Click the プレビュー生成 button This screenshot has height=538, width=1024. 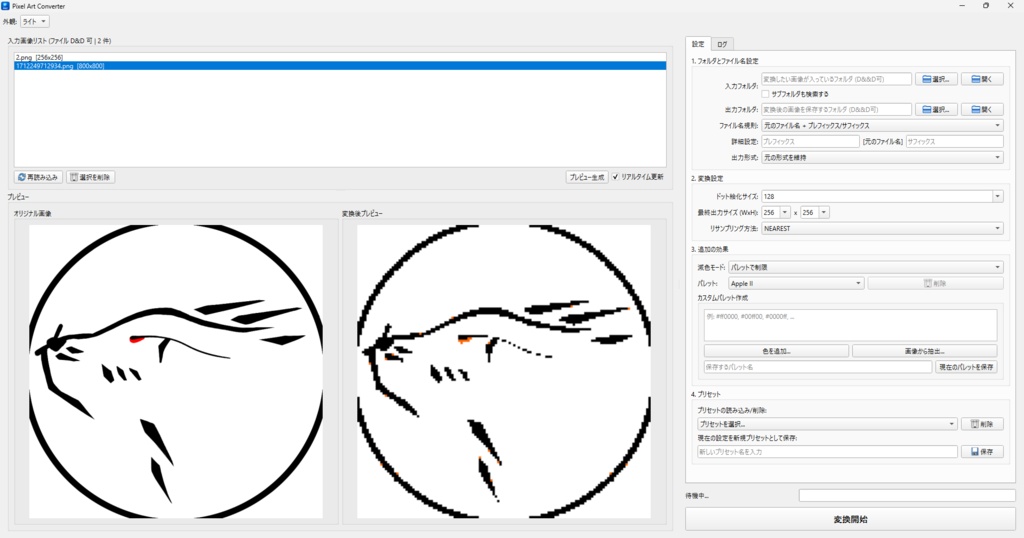586,177
